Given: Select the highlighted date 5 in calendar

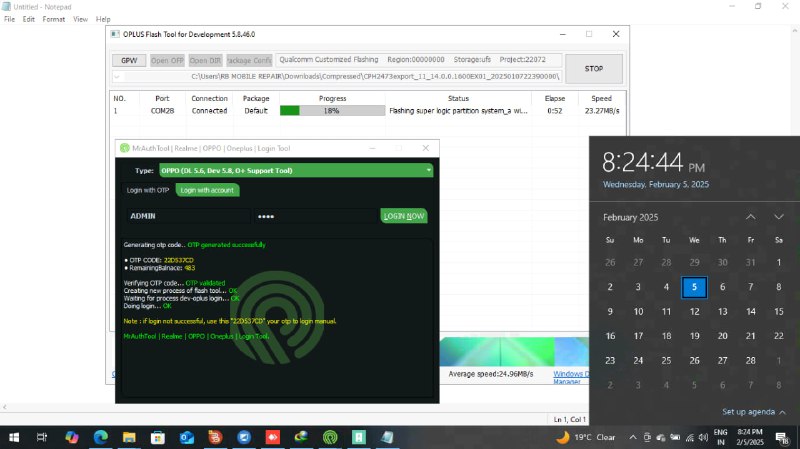Looking at the screenshot, I should pos(694,287).
